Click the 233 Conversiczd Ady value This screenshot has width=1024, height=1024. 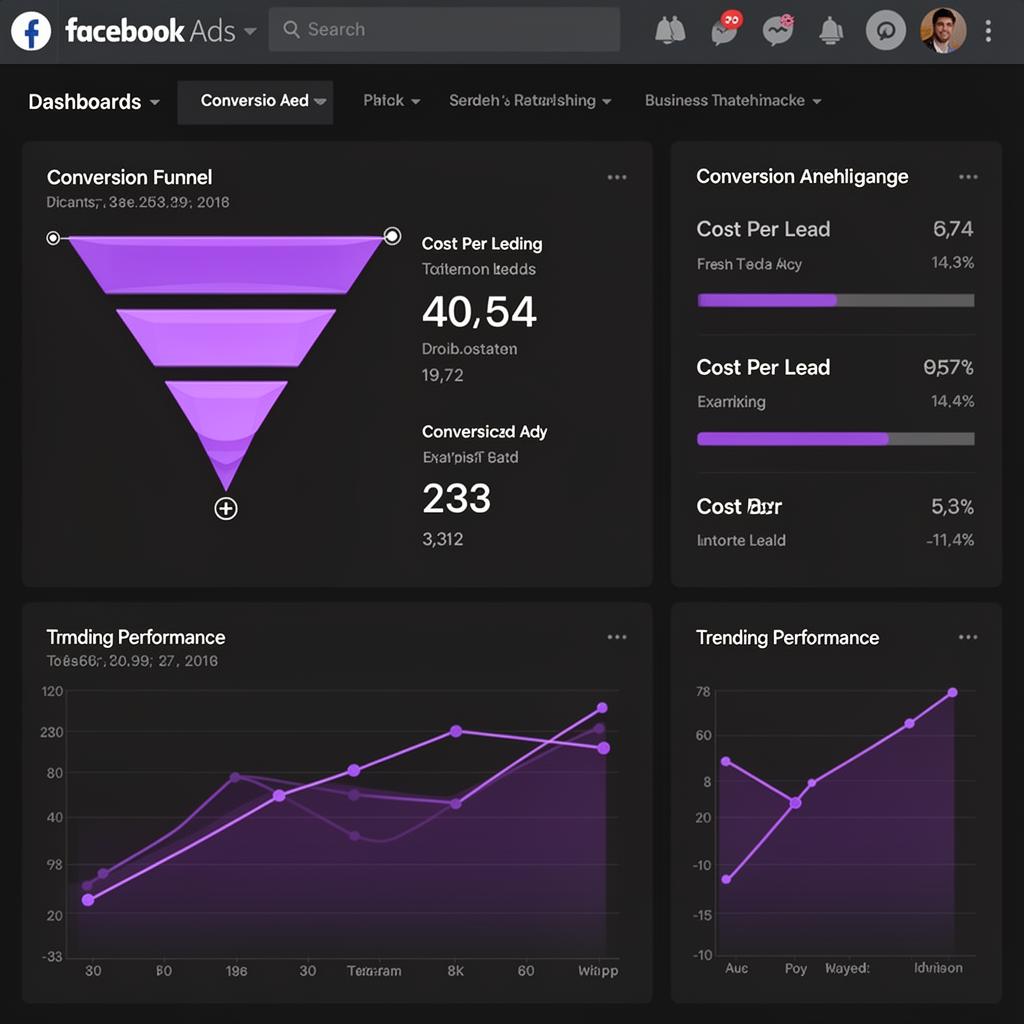[x=456, y=498]
